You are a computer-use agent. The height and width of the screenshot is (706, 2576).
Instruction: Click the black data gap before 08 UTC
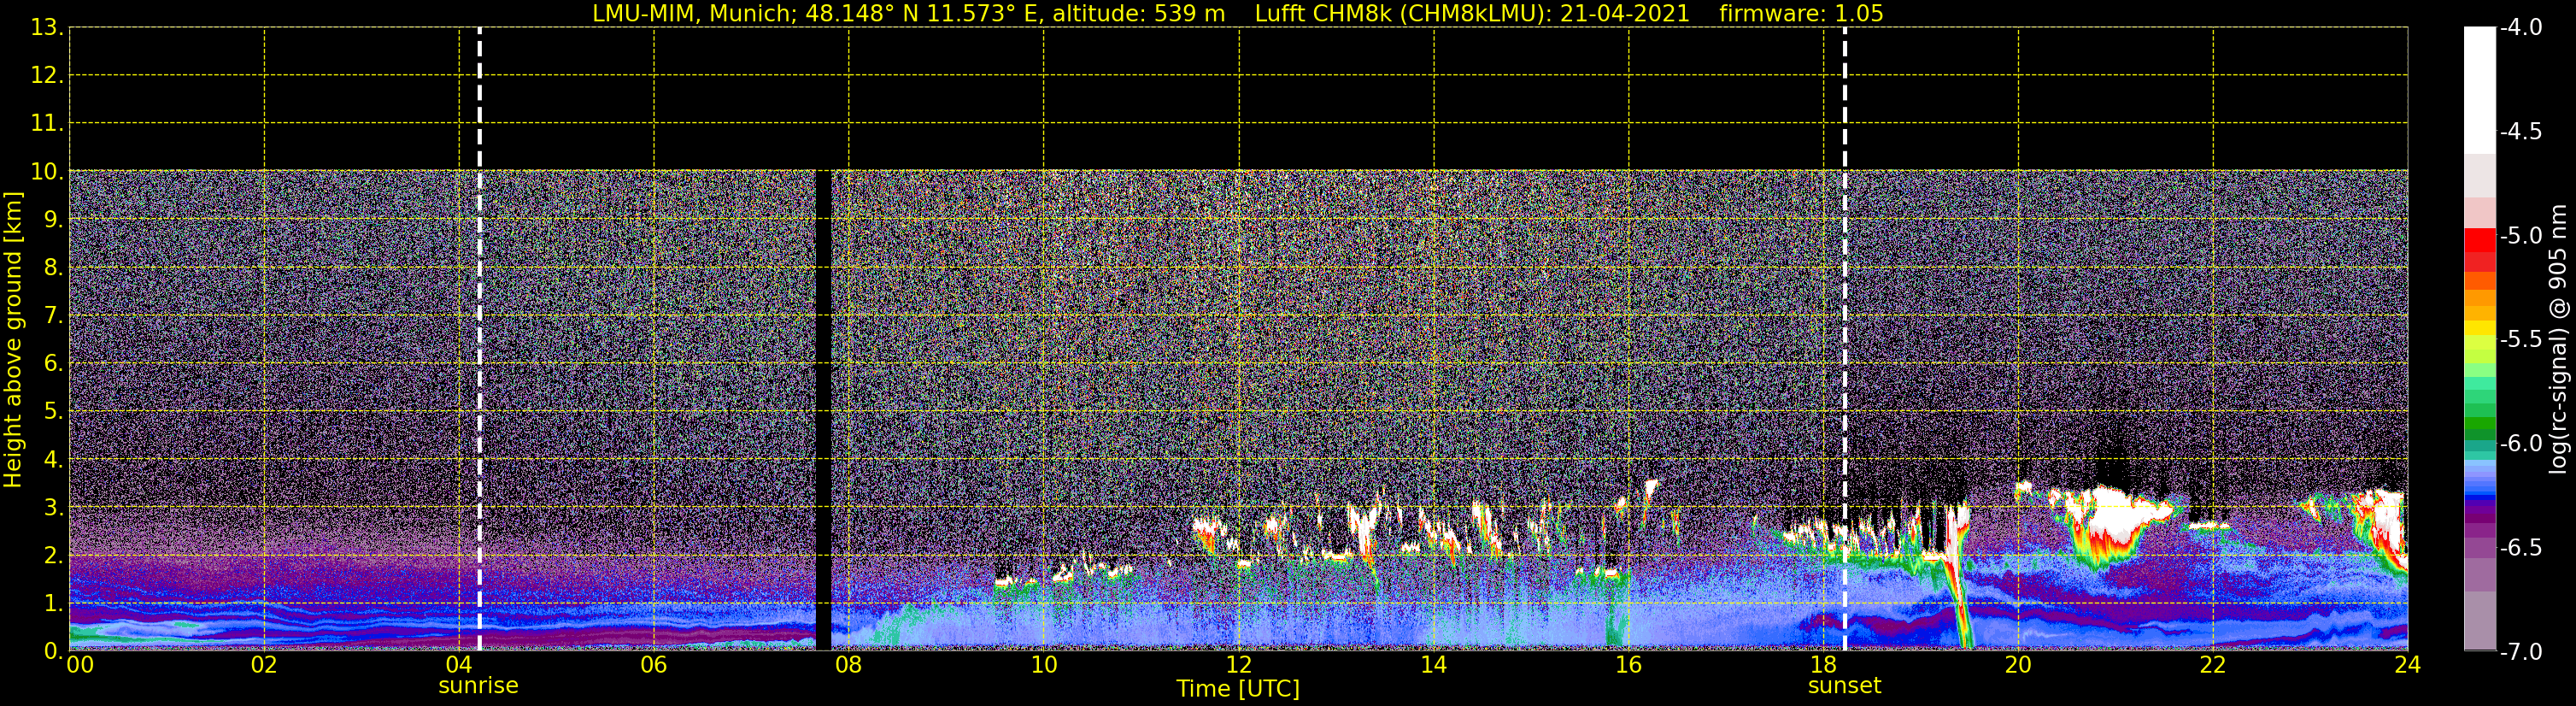pyautogui.click(x=823, y=410)
